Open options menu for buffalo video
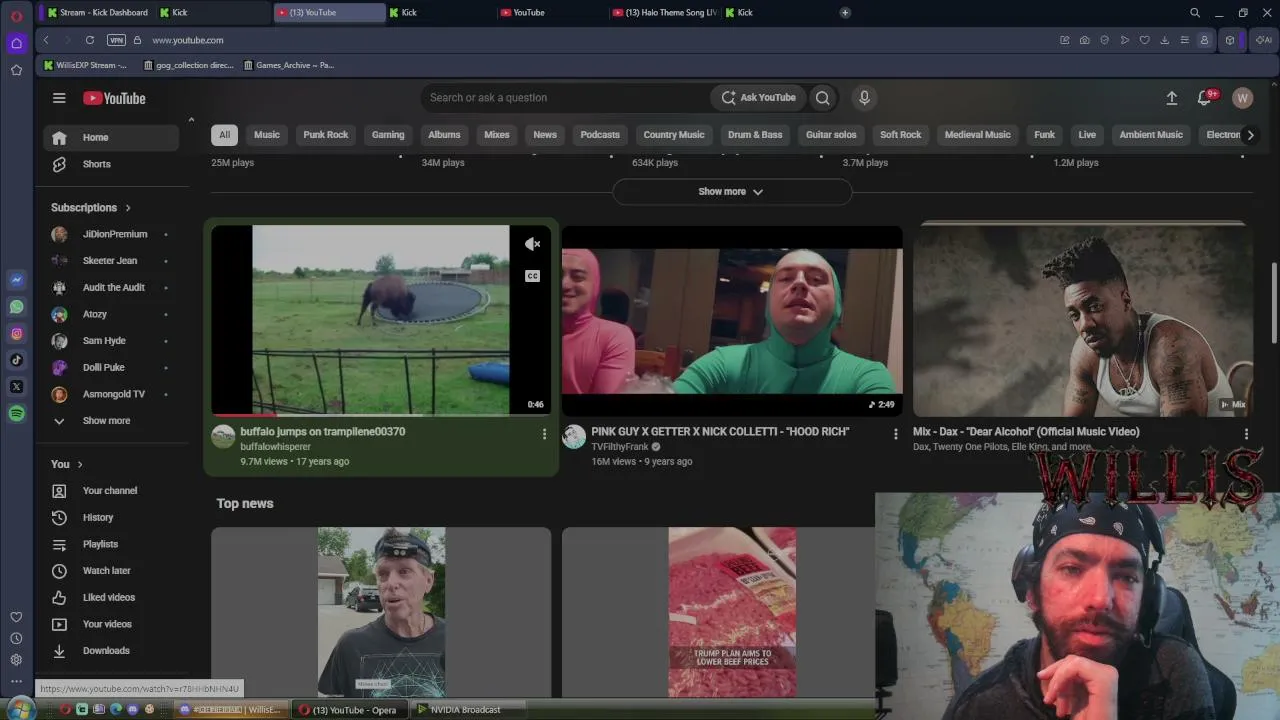 click(x=544, y=434)
